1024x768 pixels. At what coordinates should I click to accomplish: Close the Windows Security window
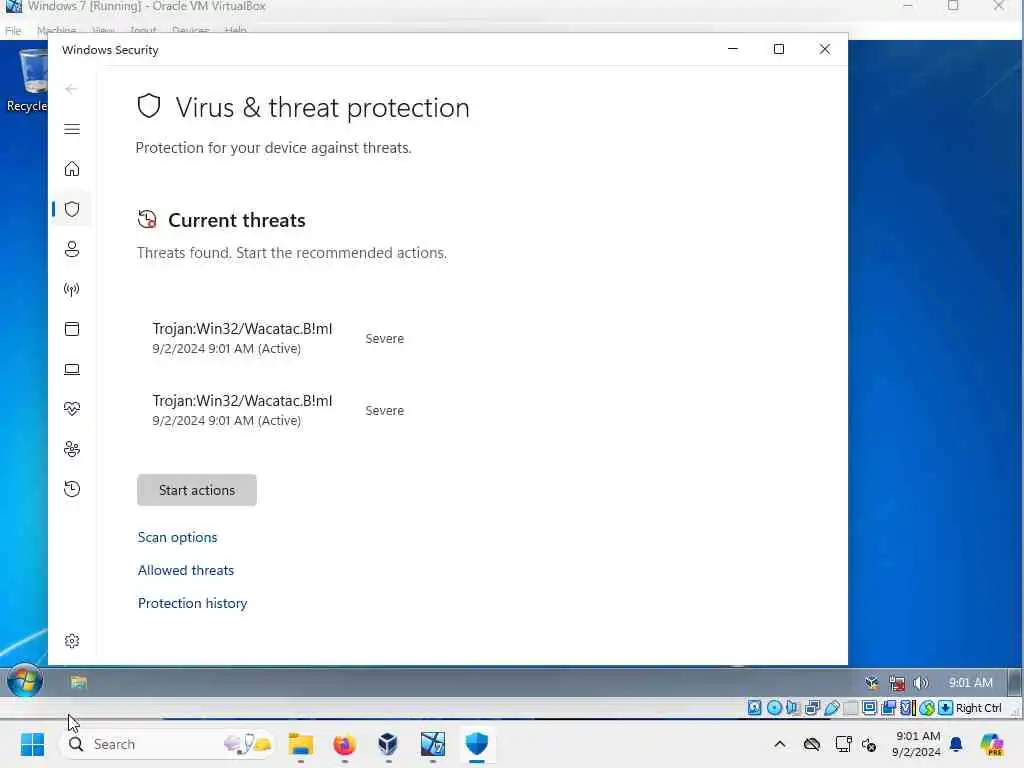coord(825,49)
